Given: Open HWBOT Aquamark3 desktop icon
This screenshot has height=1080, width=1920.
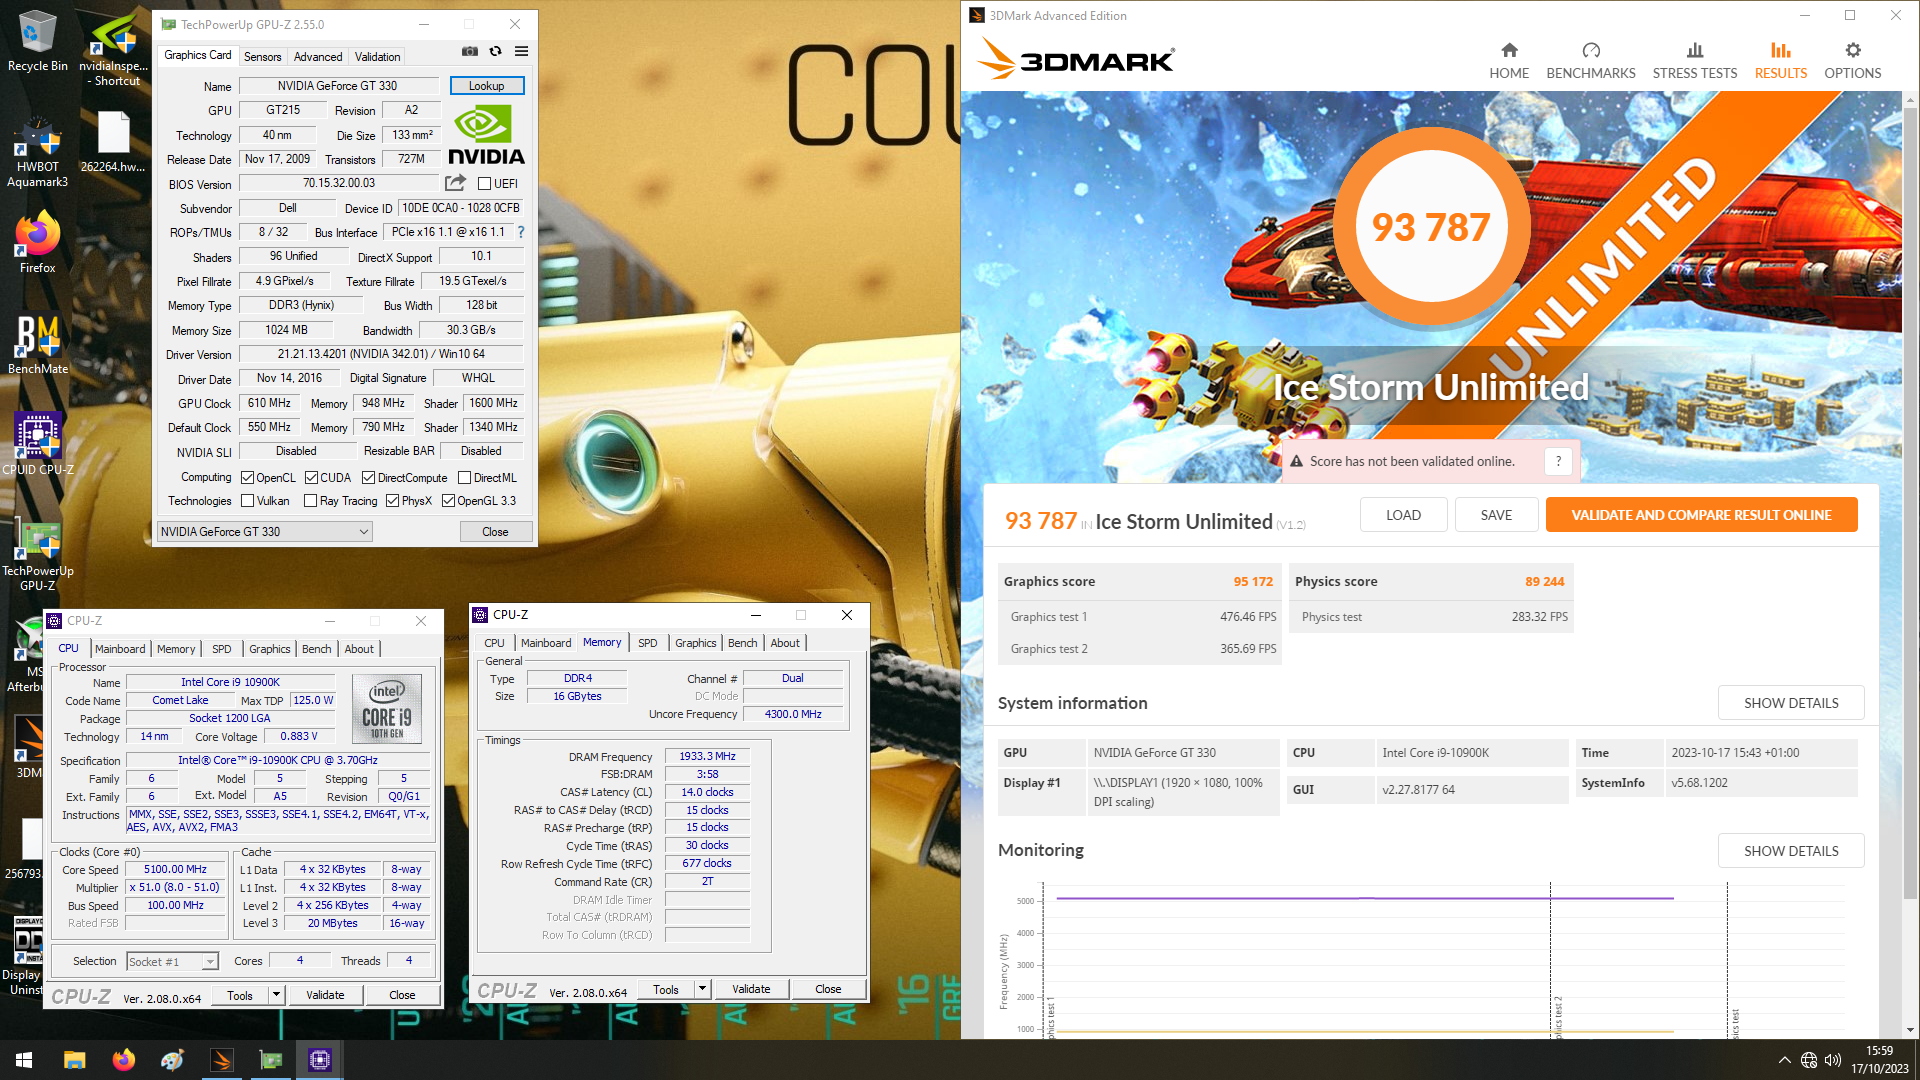Looking at the screenshot, I should (x=37, y=152).
